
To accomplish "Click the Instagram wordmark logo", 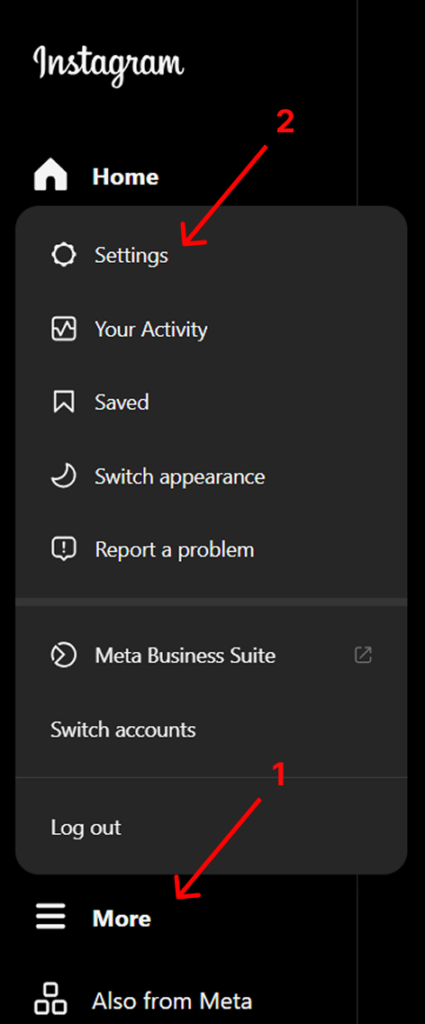I will [108, 65].
